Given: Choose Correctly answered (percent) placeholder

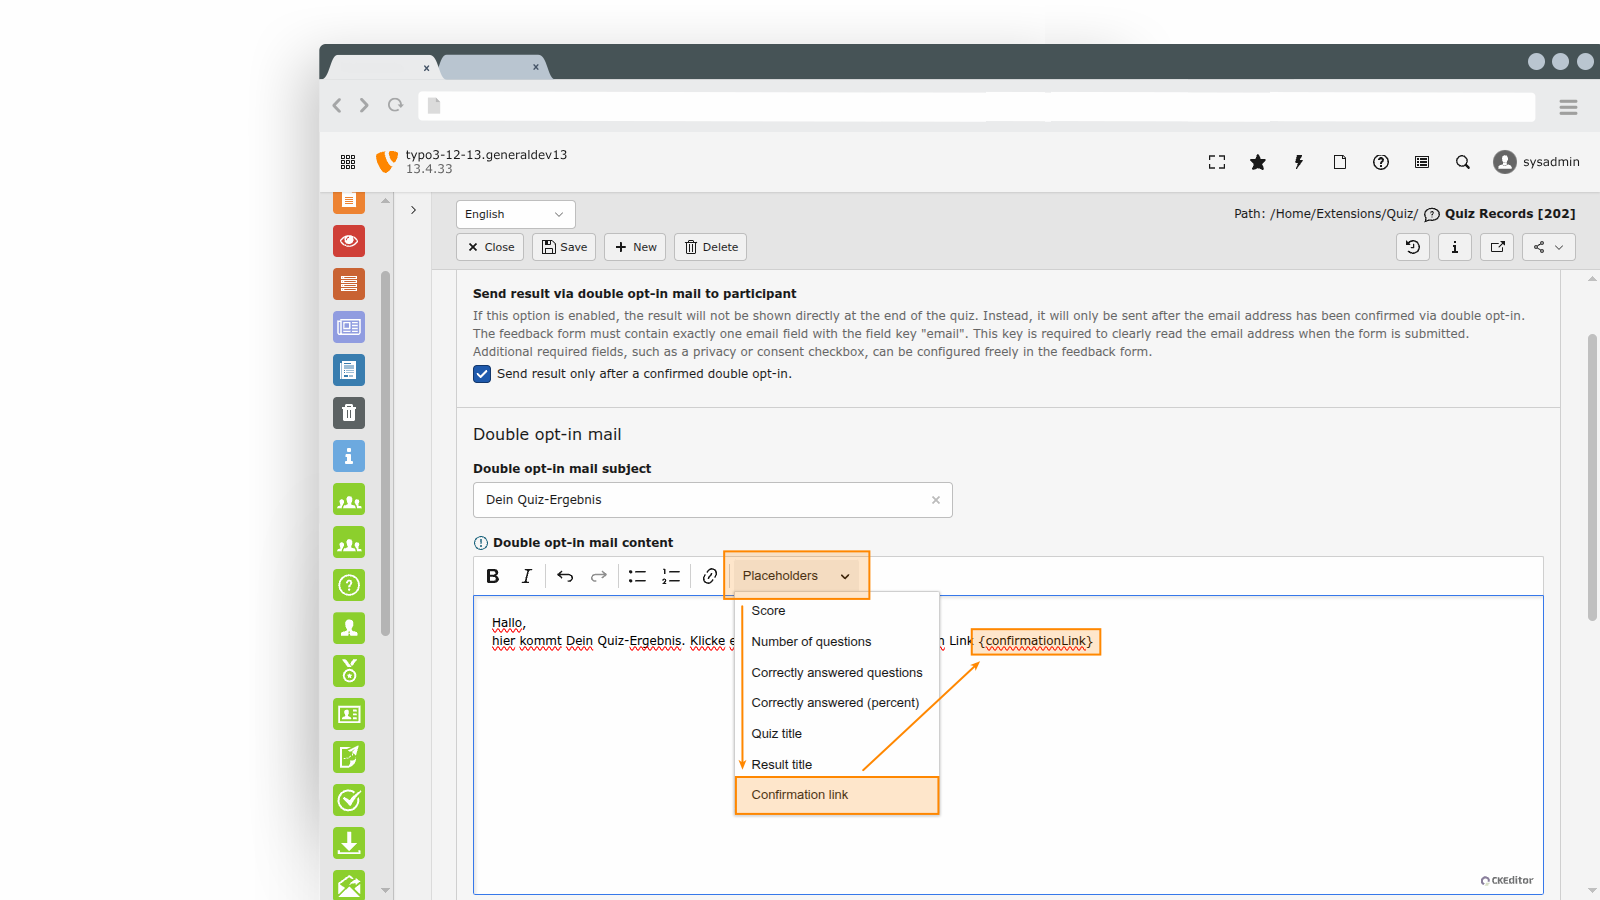Looking at the screenshot, I should [x=837, y=703].
